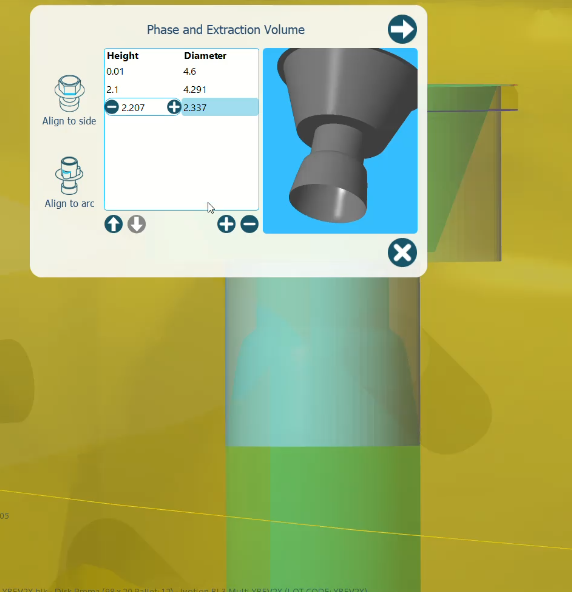Select the diameter cell 4.291

220,90
